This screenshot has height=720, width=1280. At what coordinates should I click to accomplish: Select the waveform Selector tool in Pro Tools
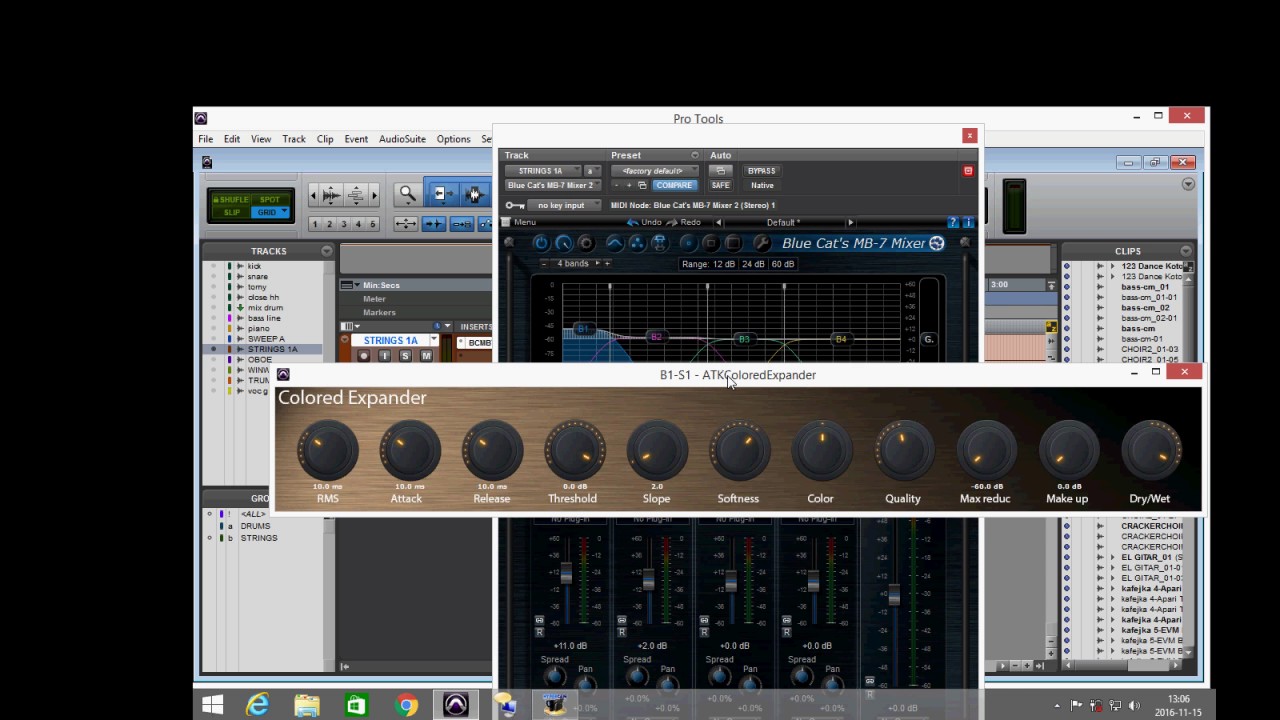tap(473, 194)
